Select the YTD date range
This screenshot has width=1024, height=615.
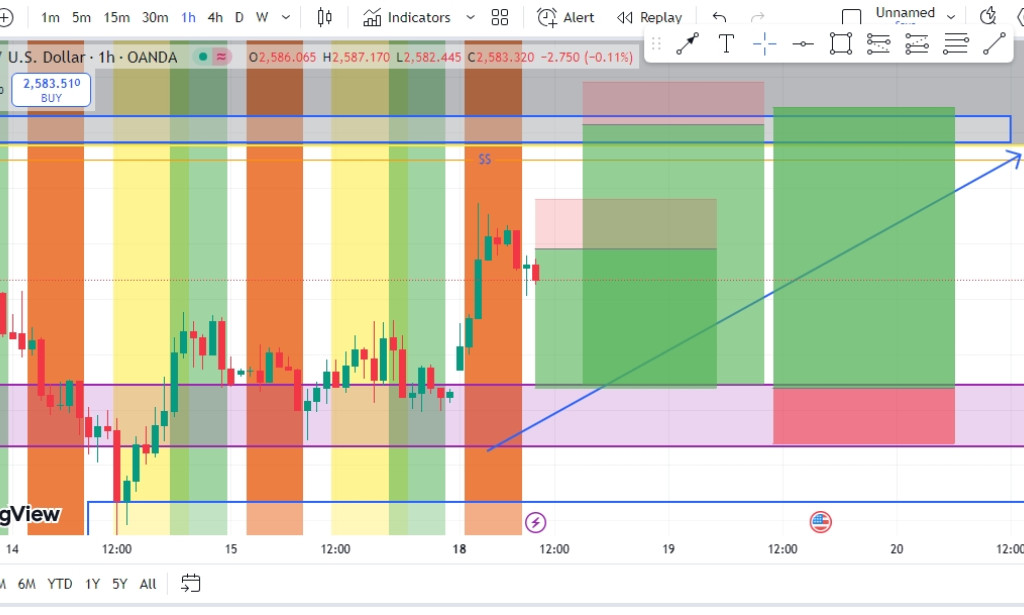(60, 584)
